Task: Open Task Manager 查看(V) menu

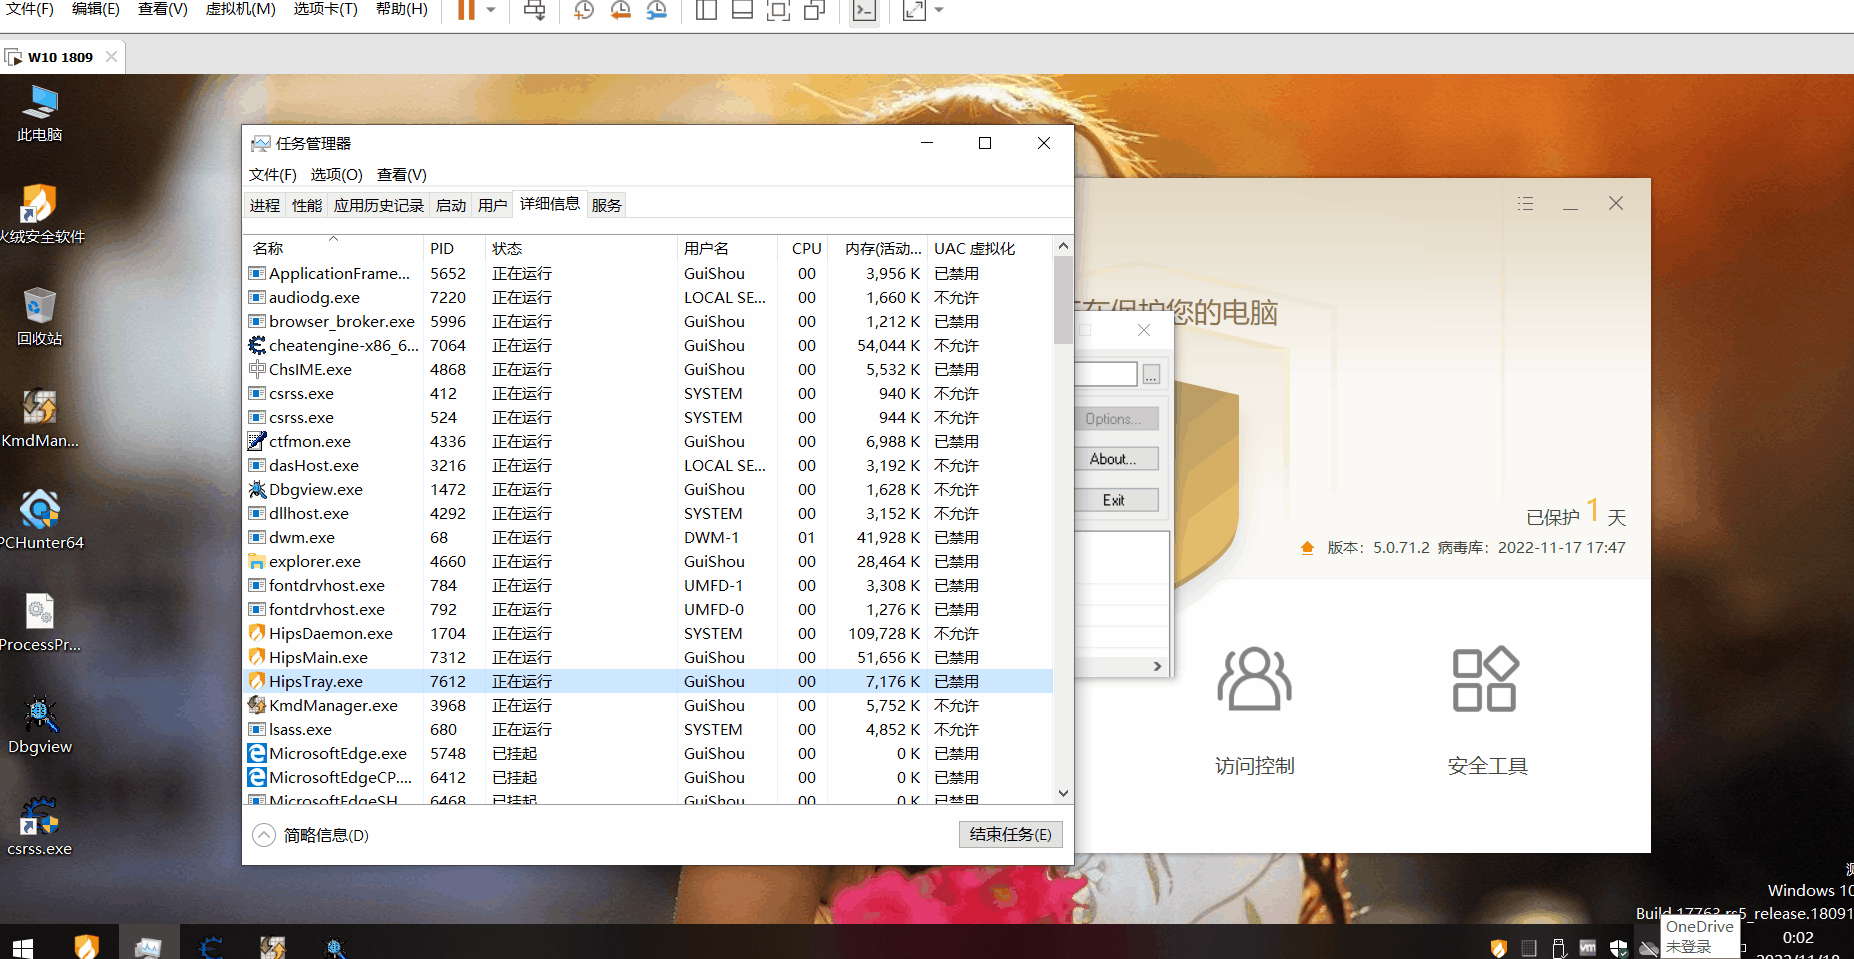Action: pos(401,175)
